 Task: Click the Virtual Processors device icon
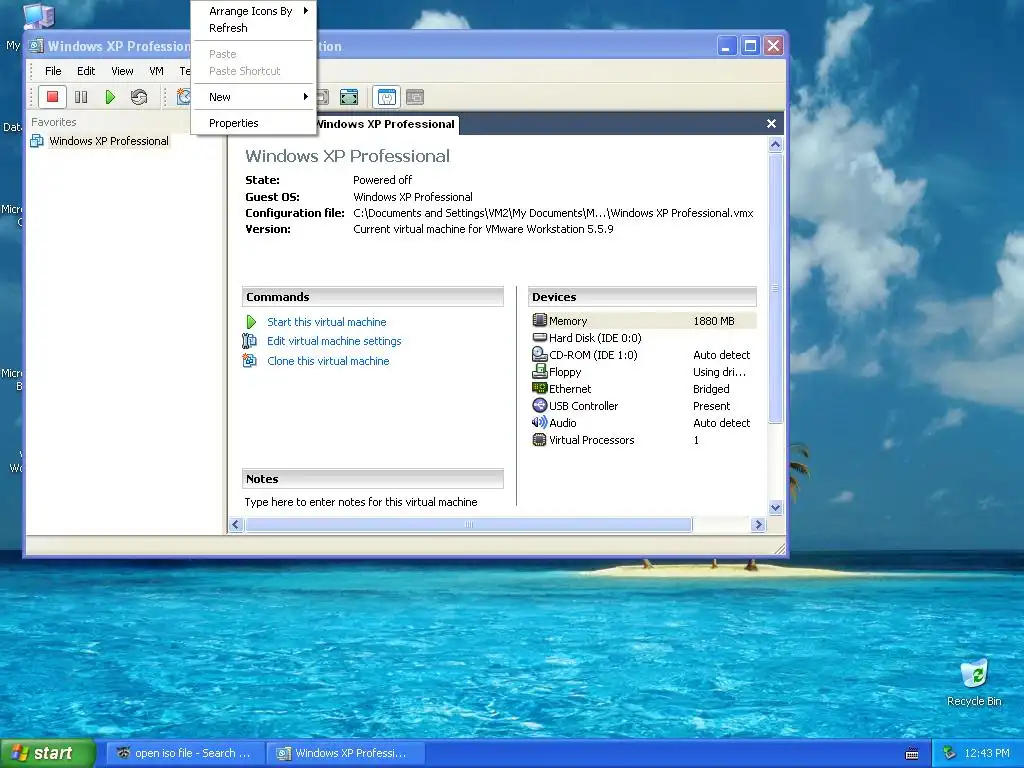539,440
